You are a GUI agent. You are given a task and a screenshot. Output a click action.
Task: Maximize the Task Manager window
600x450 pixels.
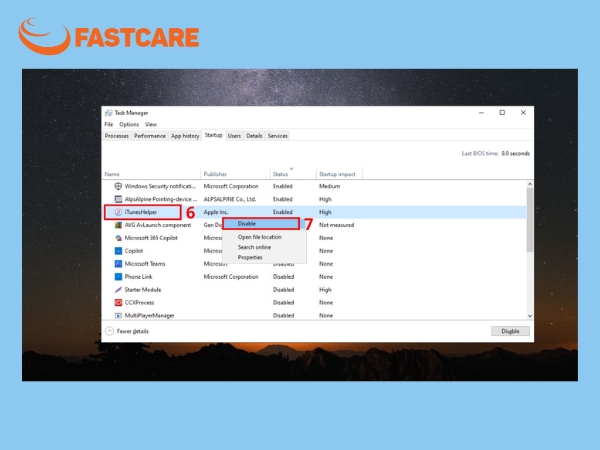pos(502,112)
